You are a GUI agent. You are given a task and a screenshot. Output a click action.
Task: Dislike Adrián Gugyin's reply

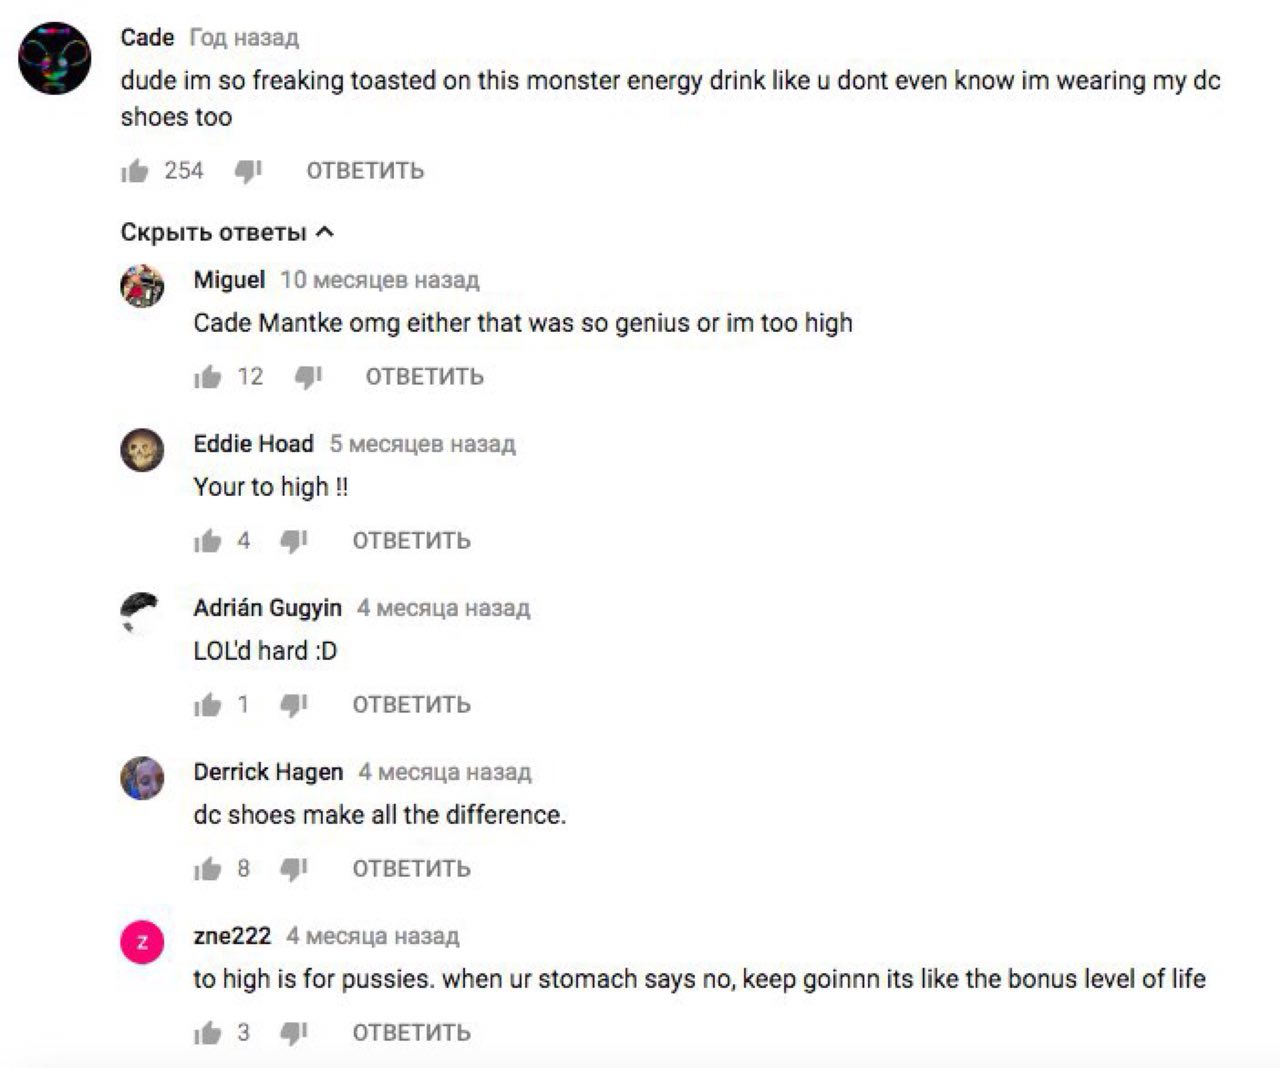[294, 705]
